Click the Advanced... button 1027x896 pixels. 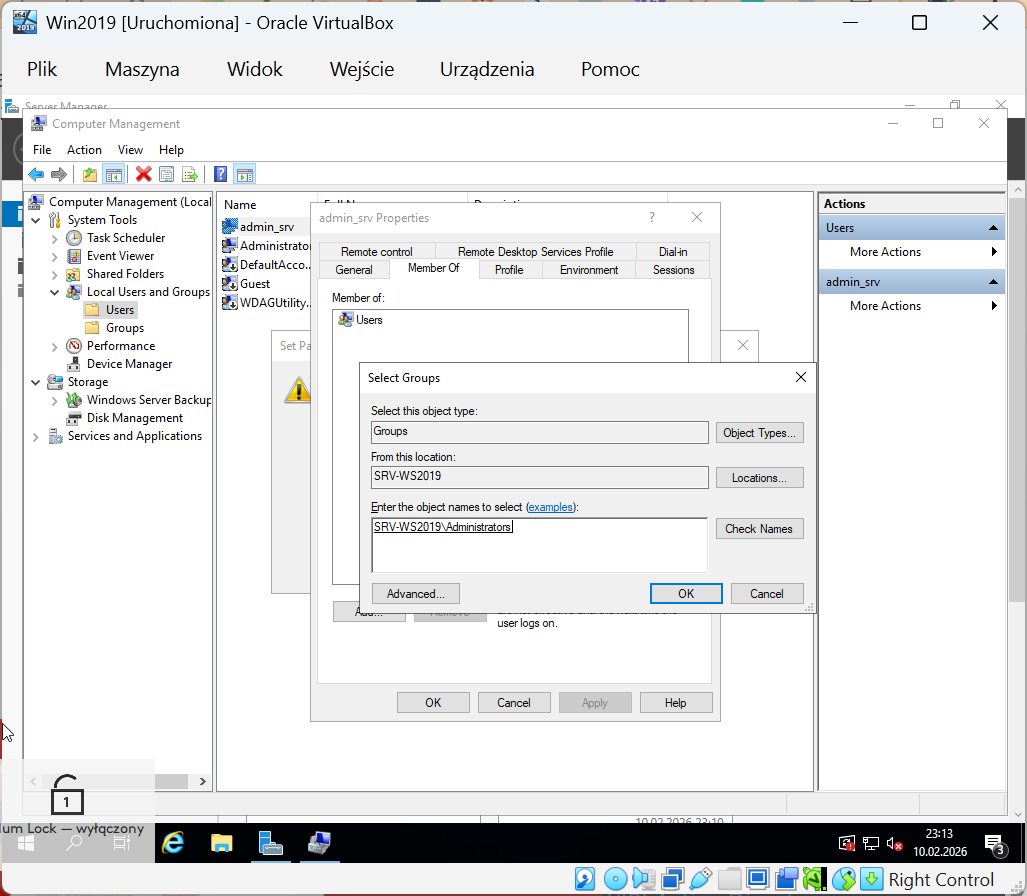pyautogui.click(x=415, y=593)
